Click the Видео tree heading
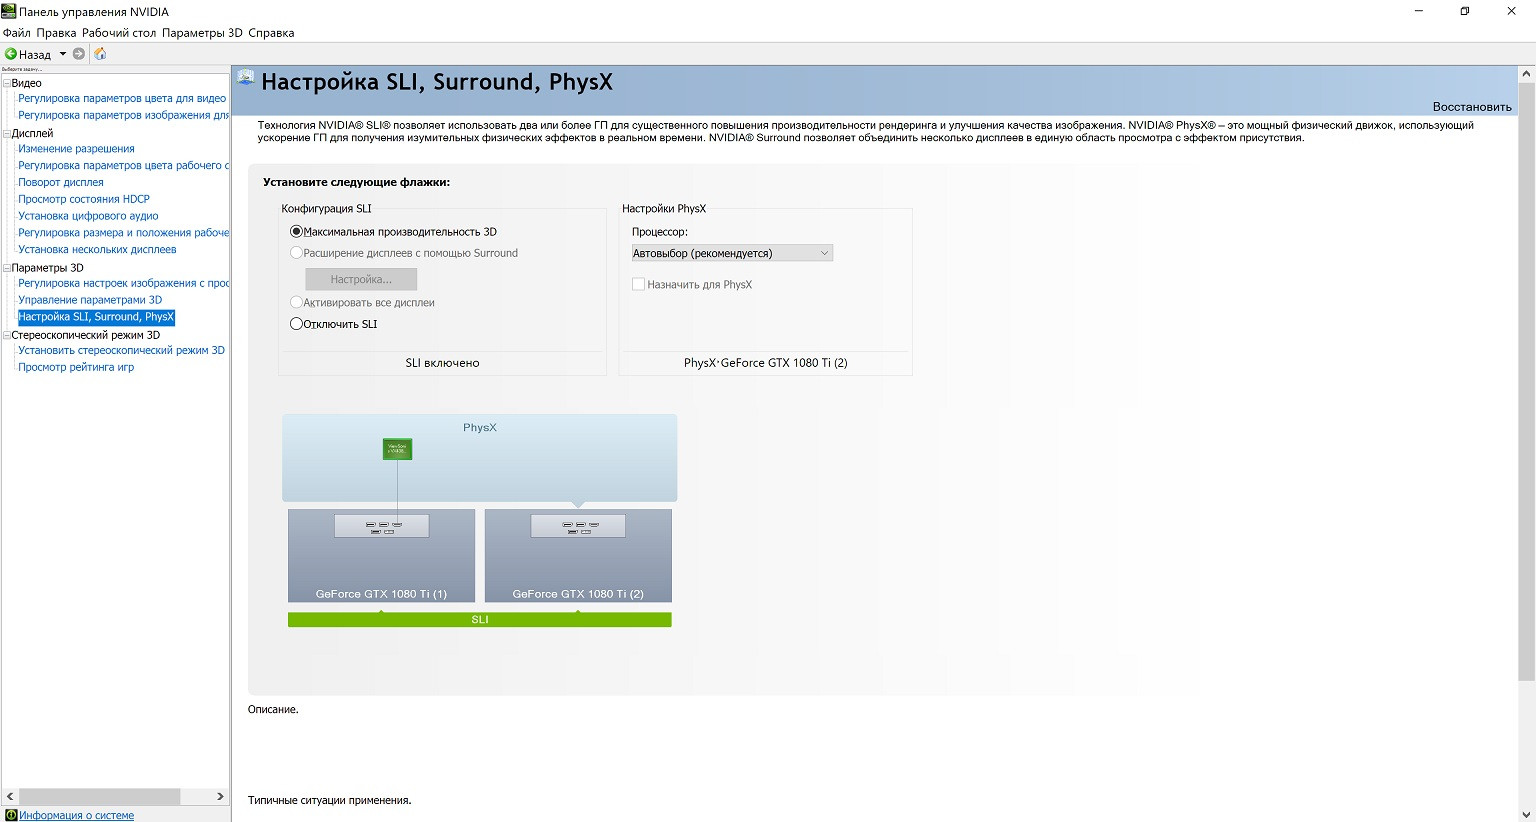1536x822 pixels. 27,83
